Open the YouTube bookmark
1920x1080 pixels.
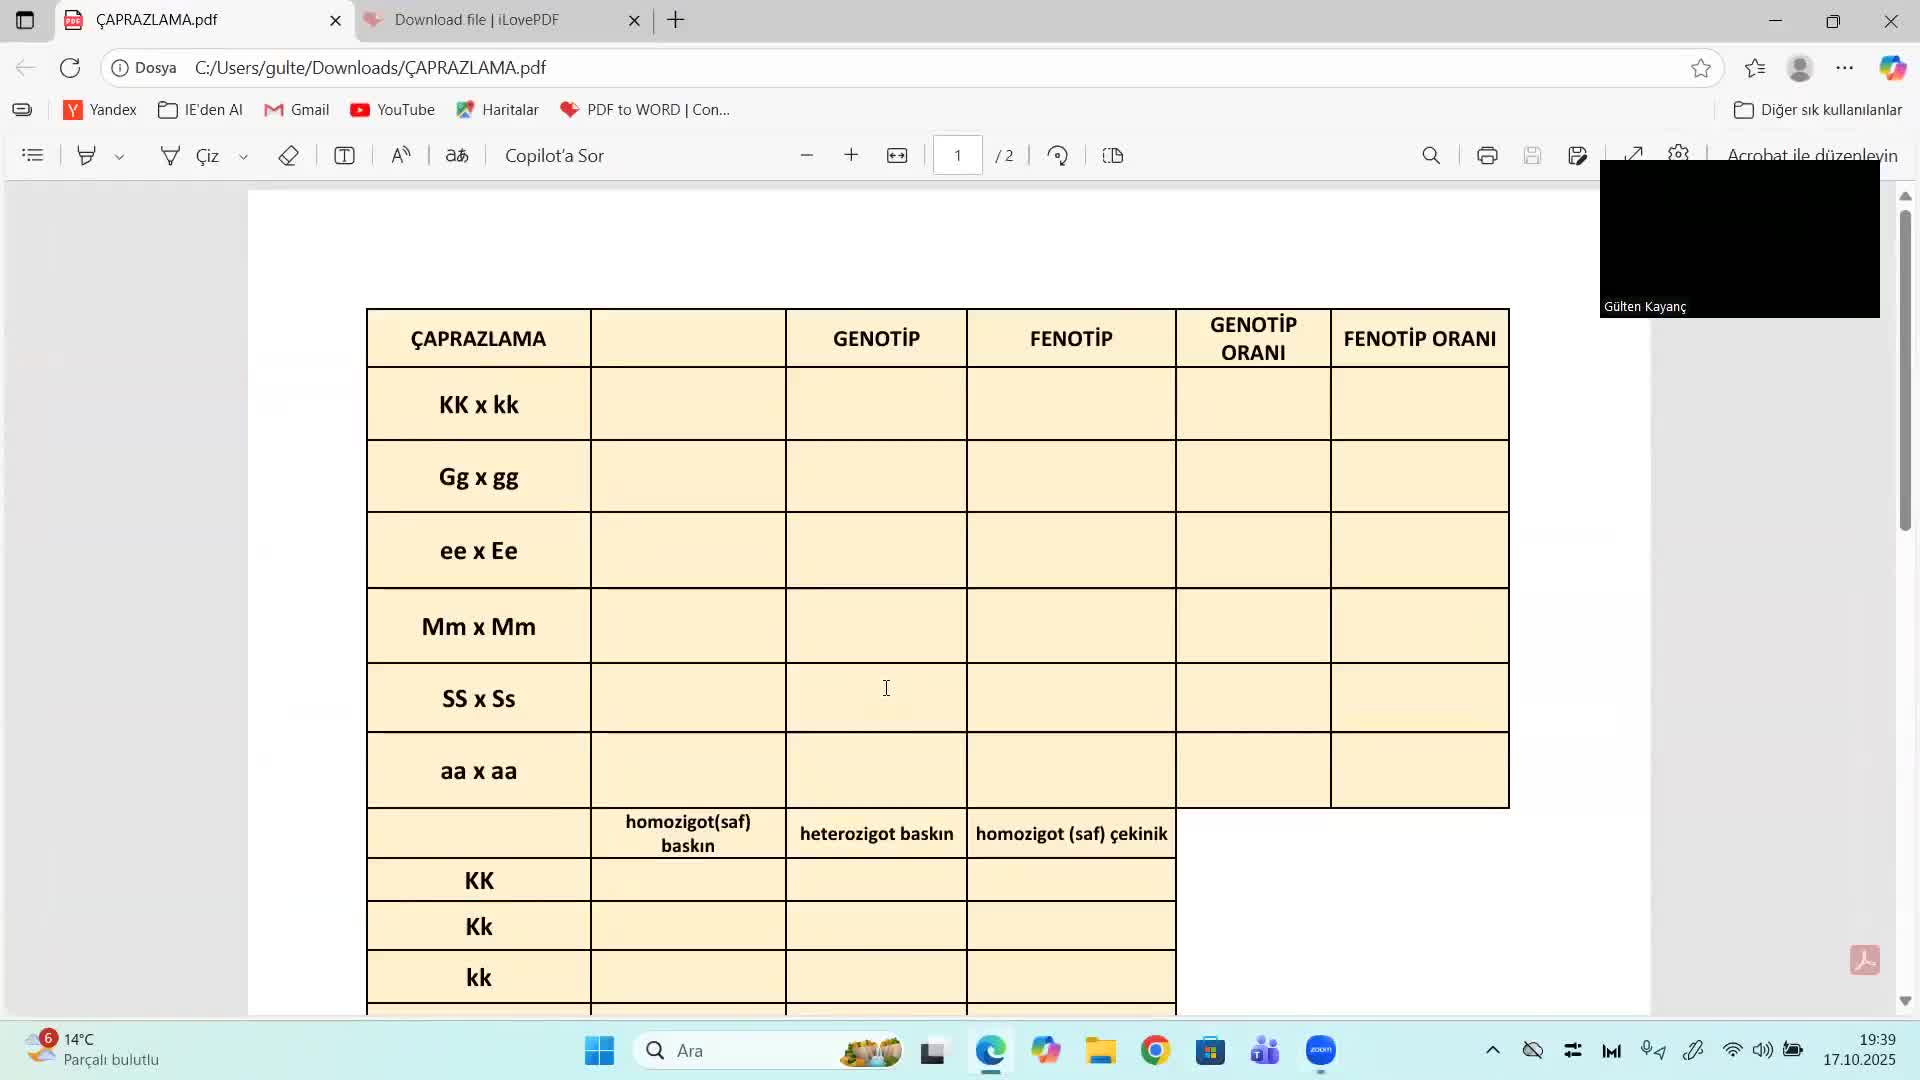(392, 110)
